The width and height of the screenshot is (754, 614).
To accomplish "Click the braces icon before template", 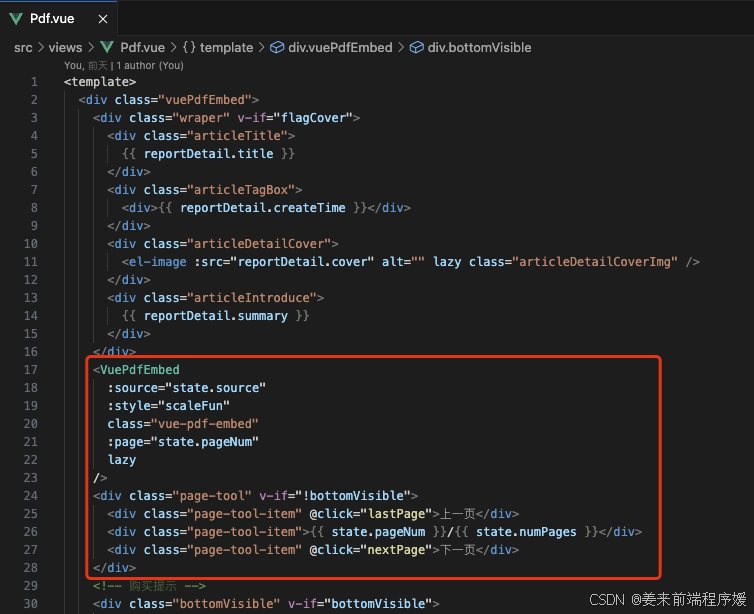I will (189, 47).
